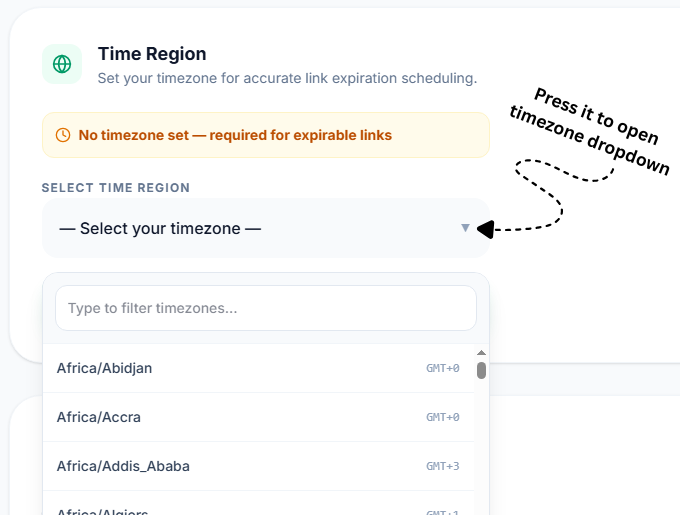Viewport: 680px width, 515px height.
Task: Click the 'No timezone set' warning banner
Action: (266, 135)
